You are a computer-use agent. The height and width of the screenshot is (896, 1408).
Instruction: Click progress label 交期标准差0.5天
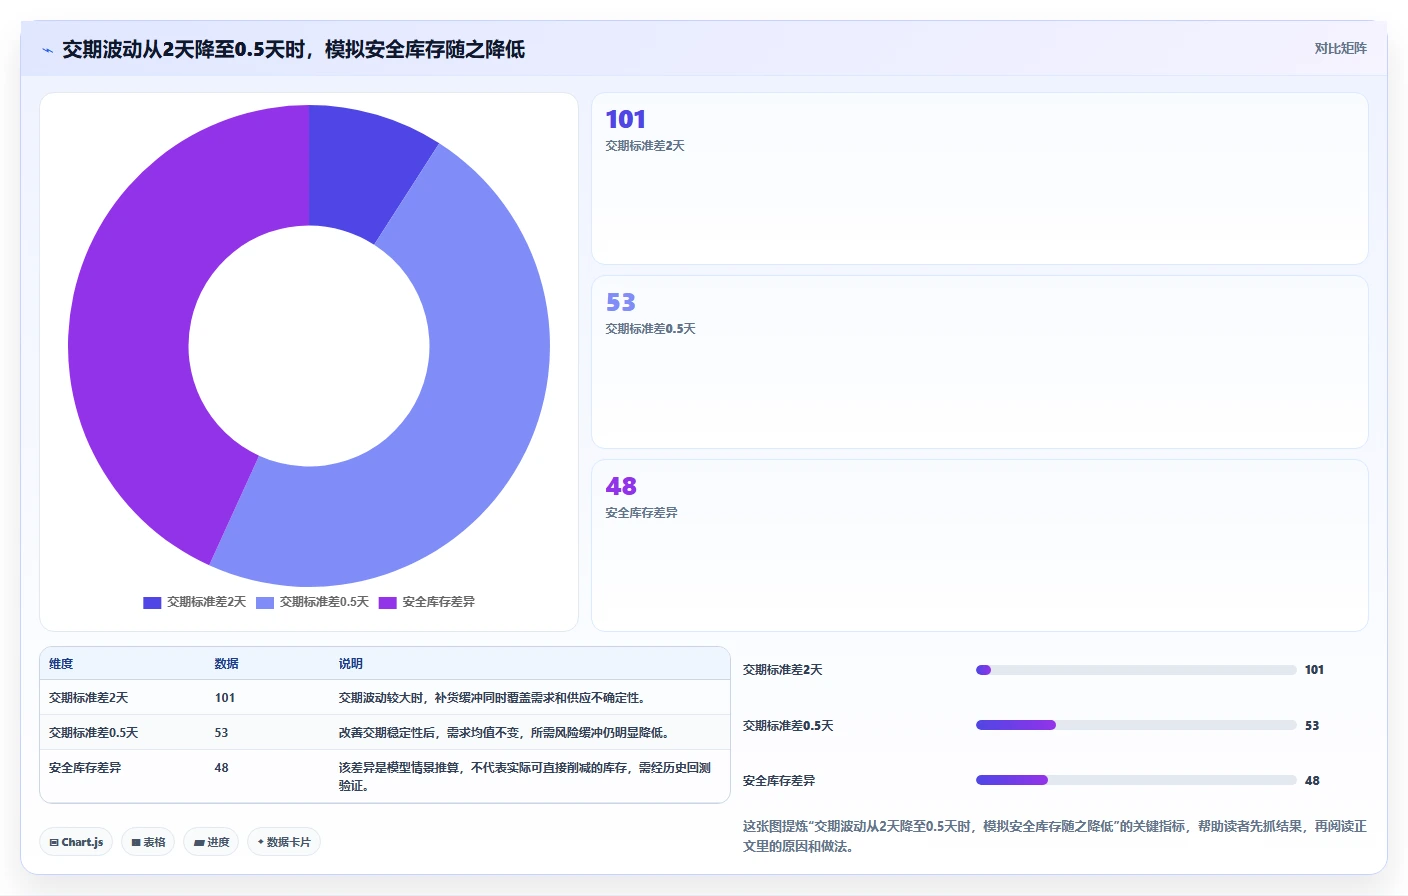click(788, 726)
